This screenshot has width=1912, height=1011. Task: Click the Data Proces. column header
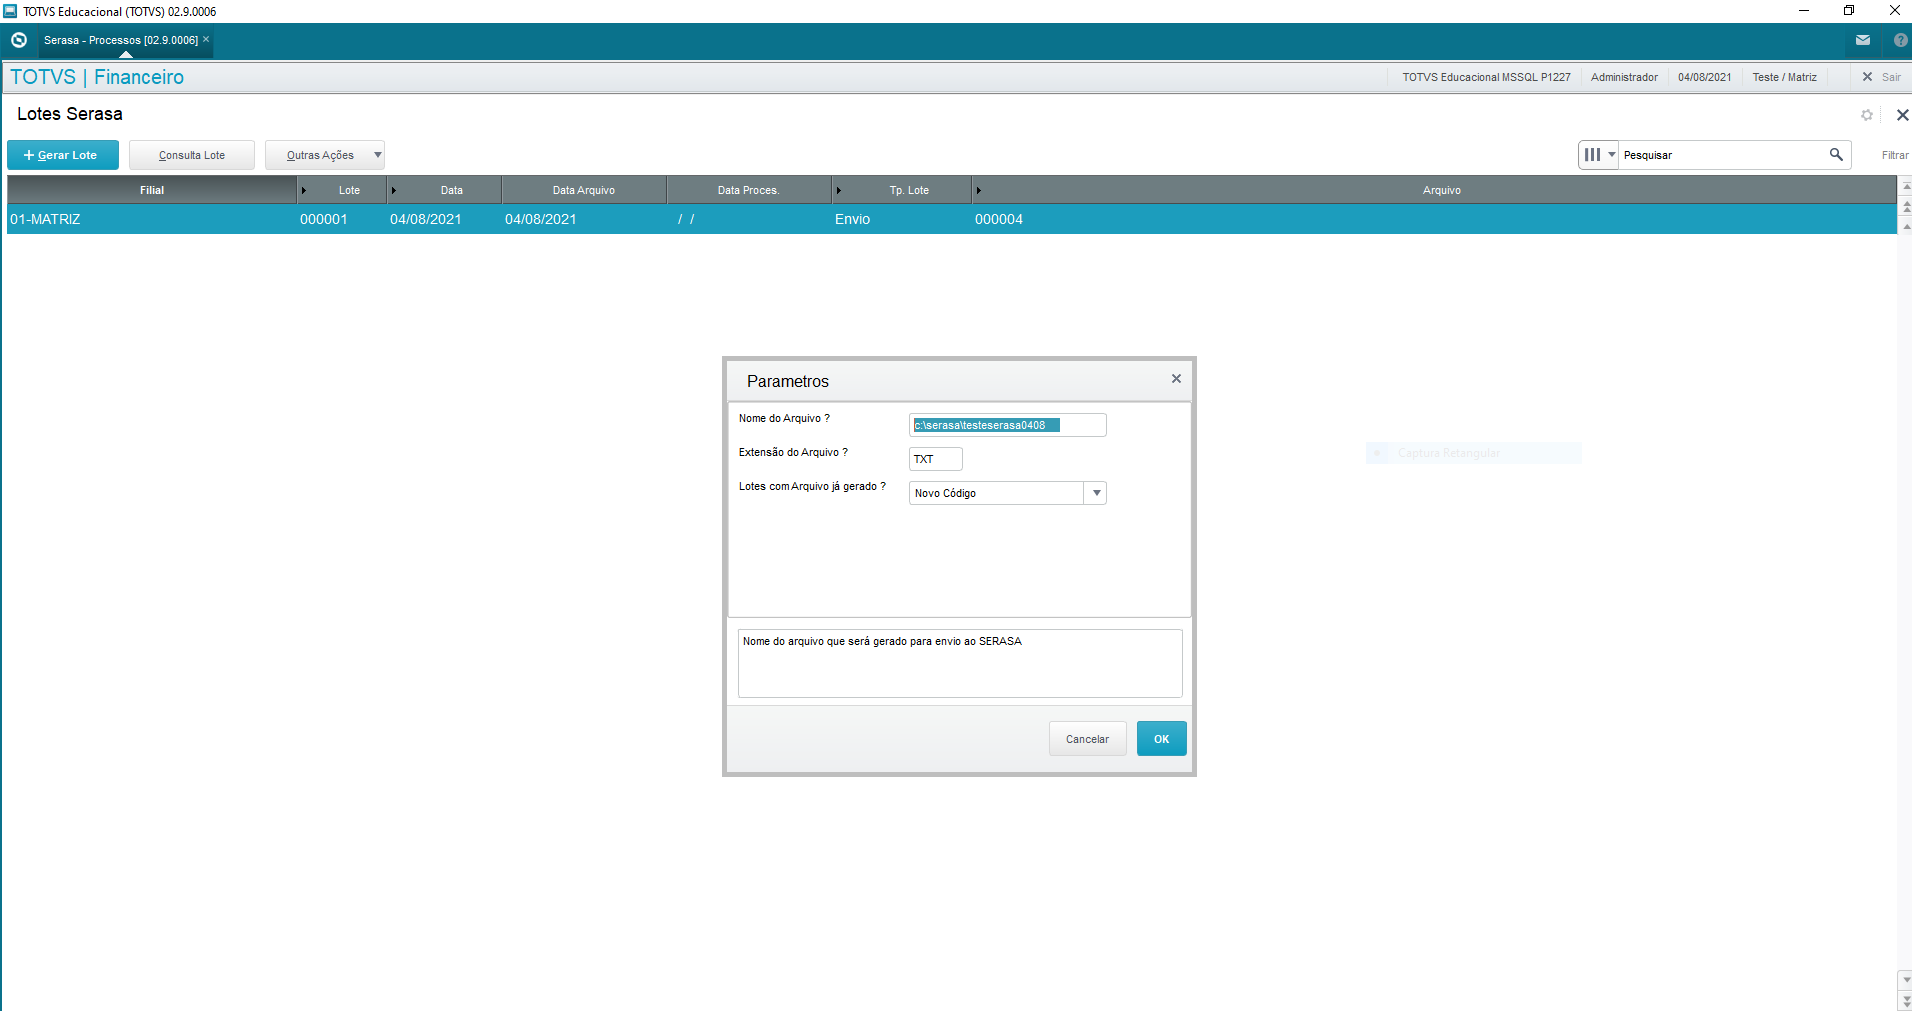click(x=748, y=190)
